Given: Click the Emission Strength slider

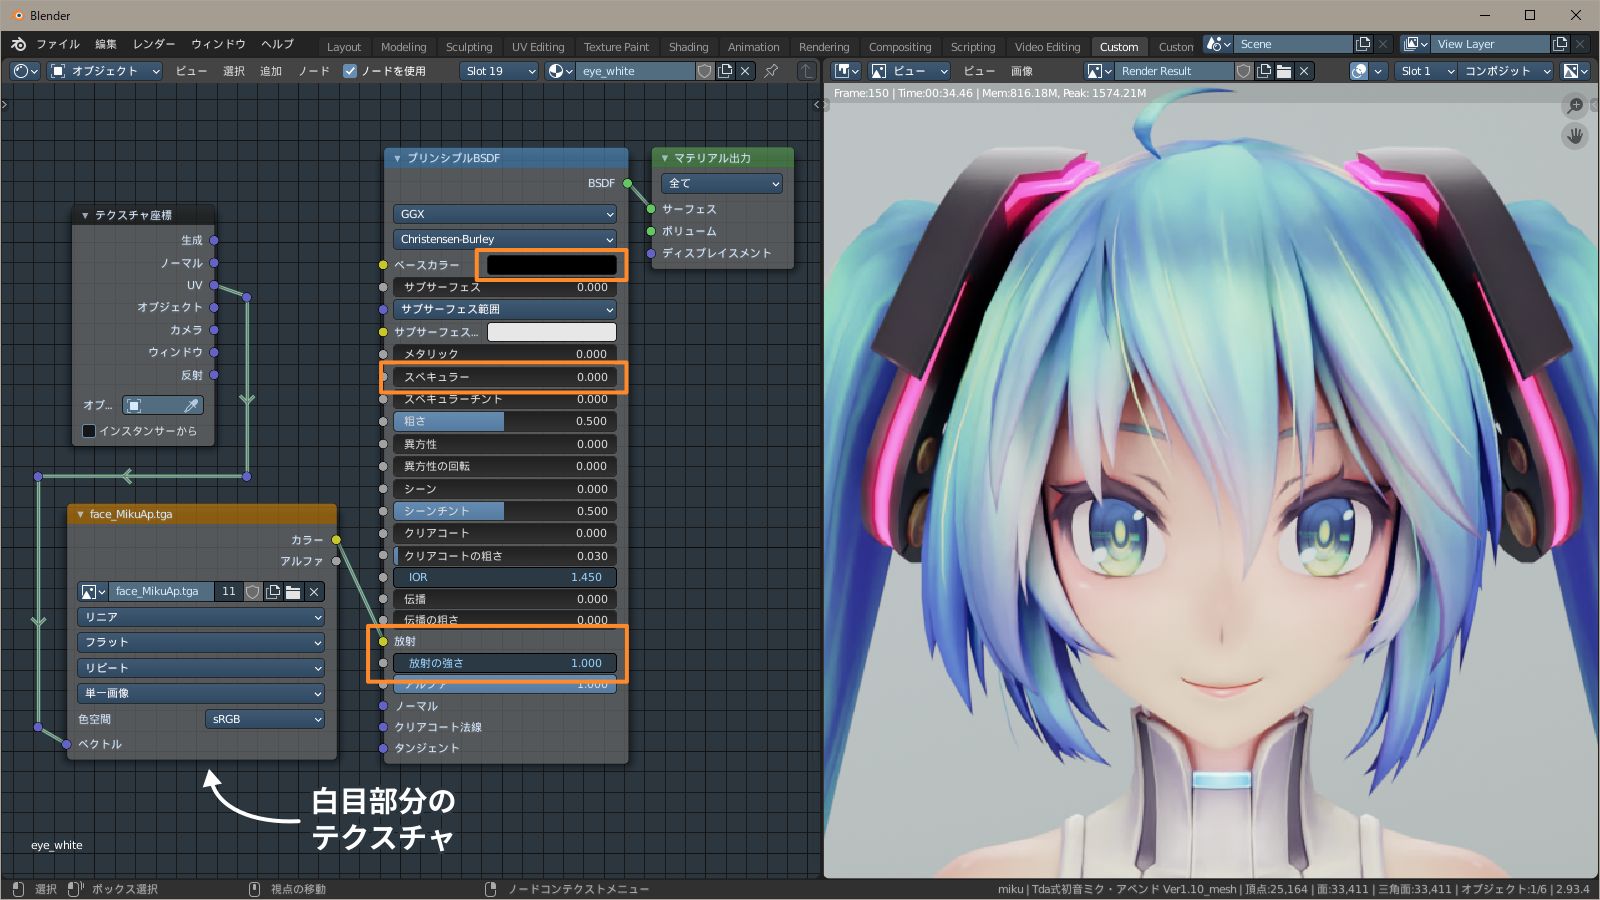Looking at the screenshot, I should tap(505, 663).
